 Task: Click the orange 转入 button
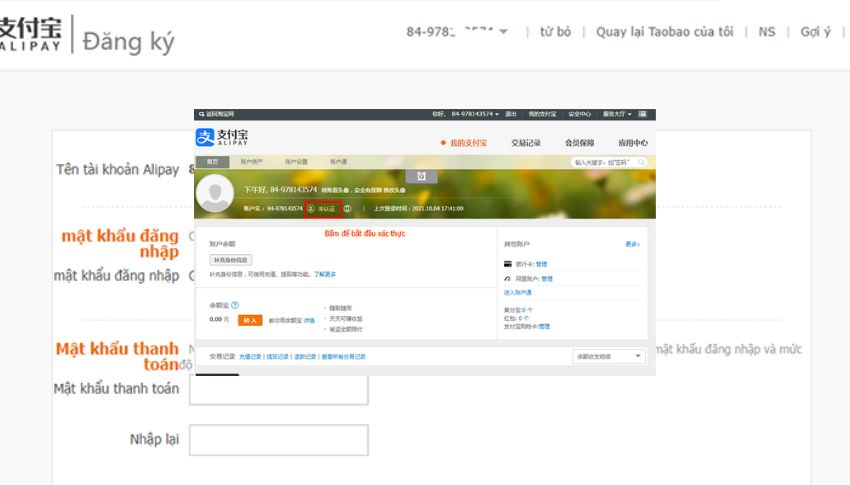(250, 320)
